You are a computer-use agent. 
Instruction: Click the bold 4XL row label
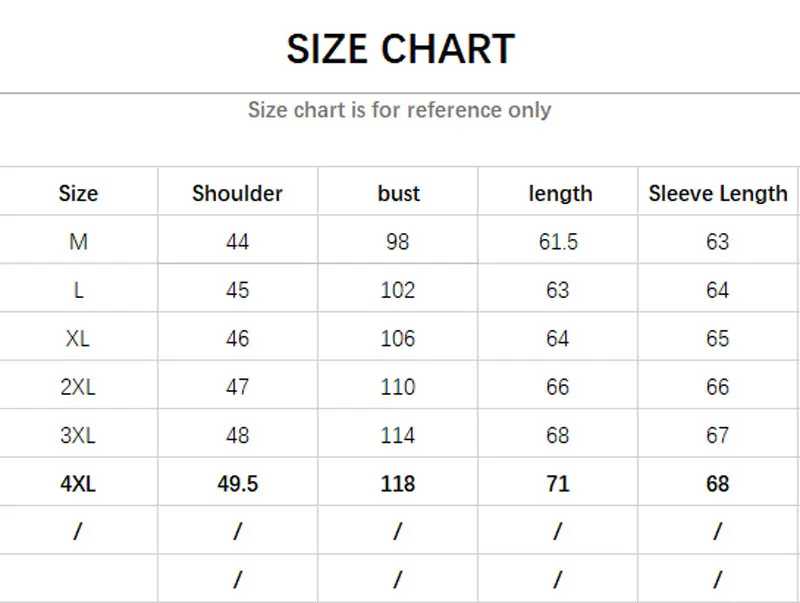point(78,484)
